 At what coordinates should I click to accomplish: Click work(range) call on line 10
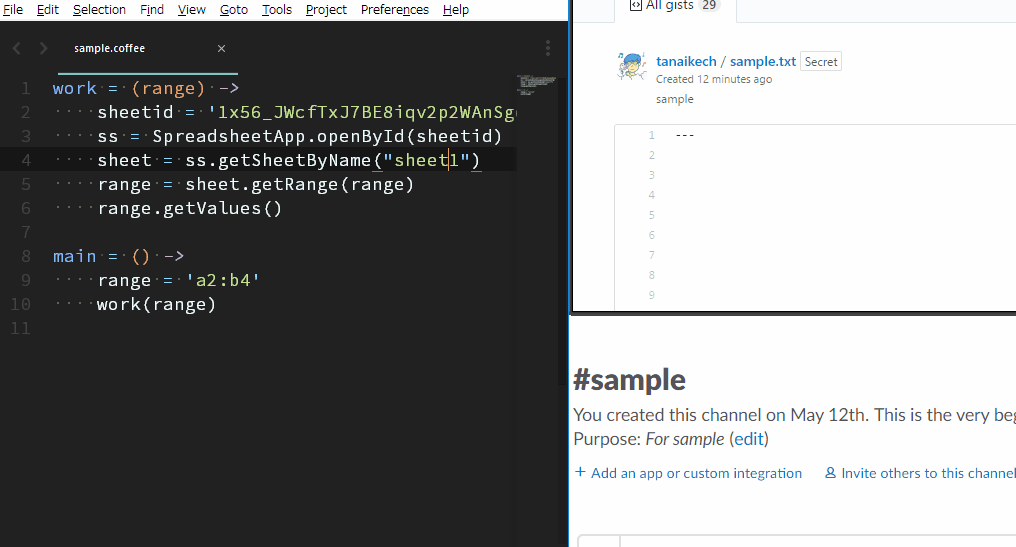[156, 304]
